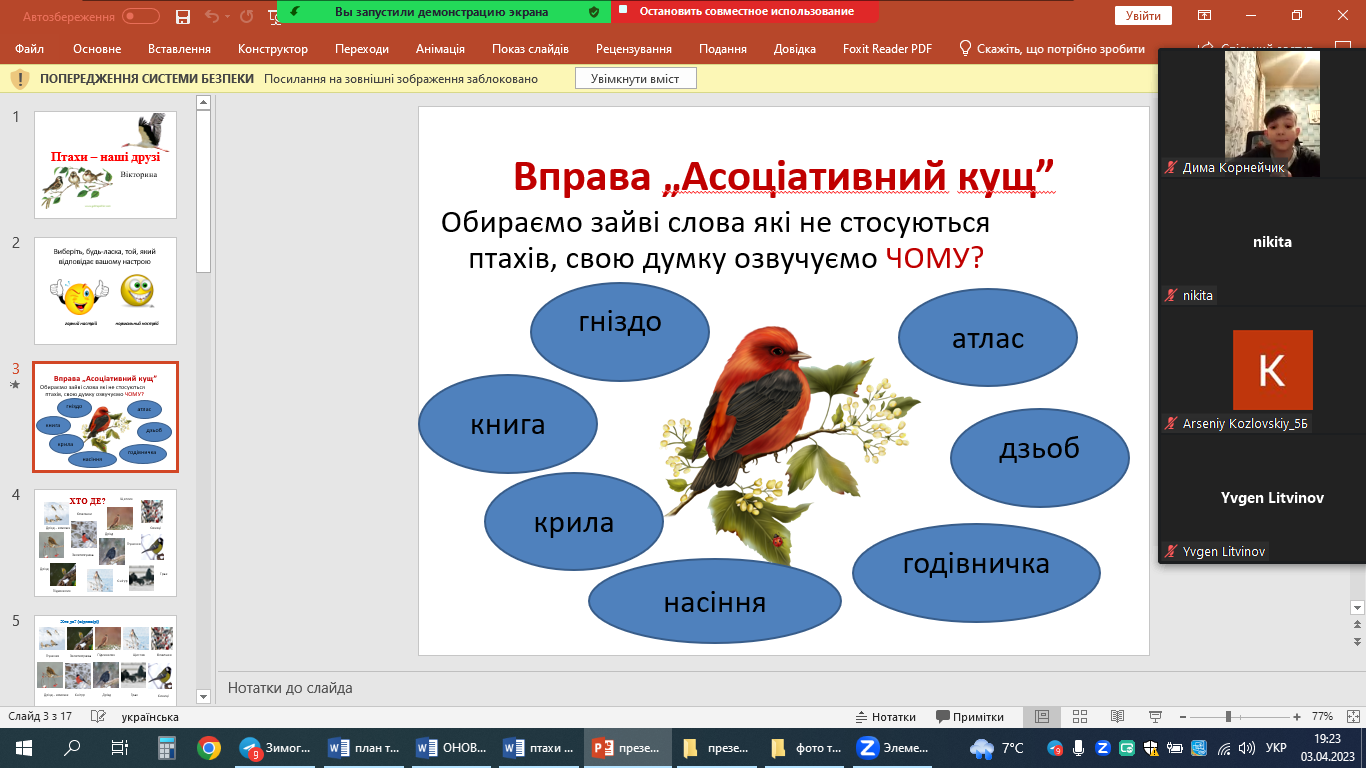Select slide 2 thumbnail with smiley faces

[106, 291]
